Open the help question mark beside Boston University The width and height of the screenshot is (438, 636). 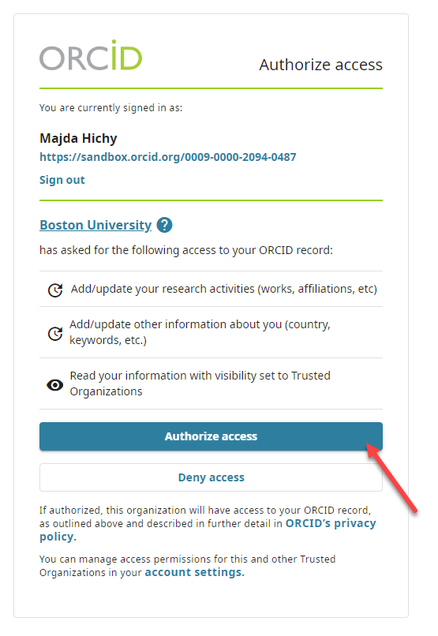[164, 225]
